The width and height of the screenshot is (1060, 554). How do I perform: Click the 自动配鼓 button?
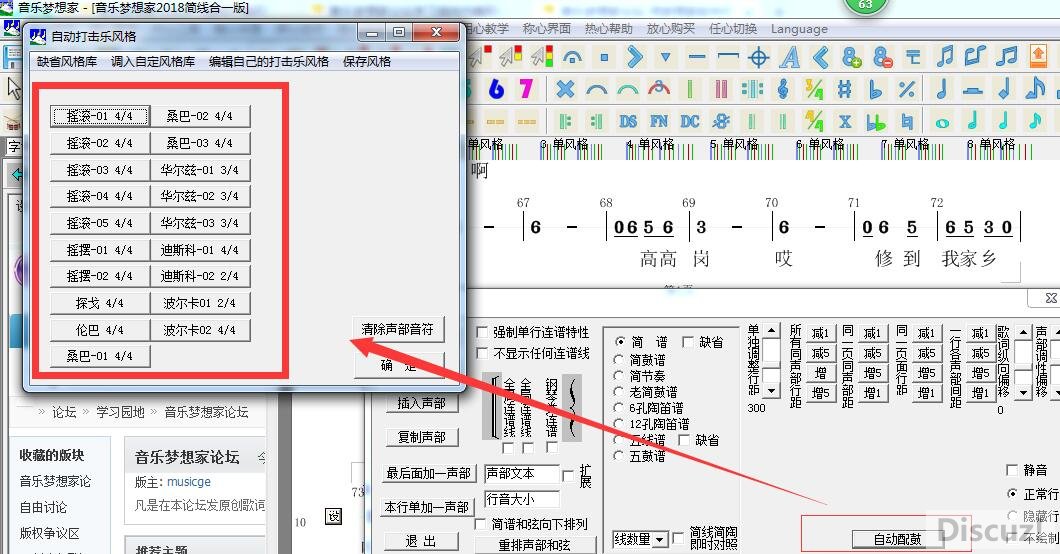point(898,538)
